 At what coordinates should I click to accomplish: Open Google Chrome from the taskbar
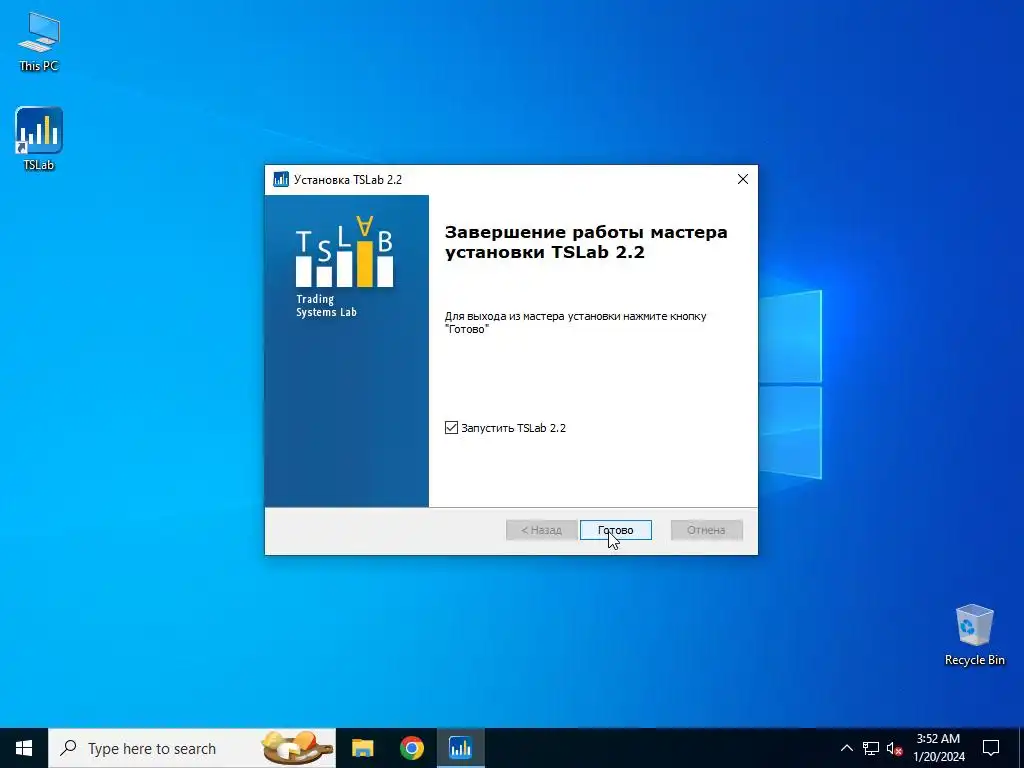point(411,748)
